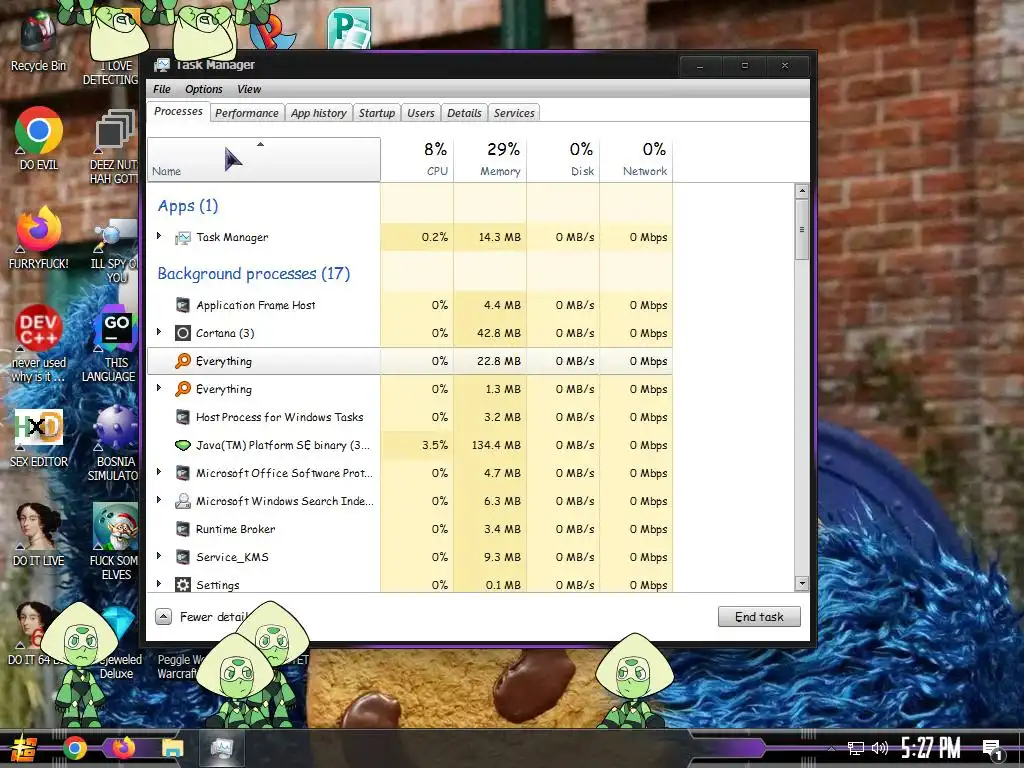The height and width of the screenshot is (768, 1024).
Task: Open the Dev C++ desktop shortcut
Action: [39, 328]
